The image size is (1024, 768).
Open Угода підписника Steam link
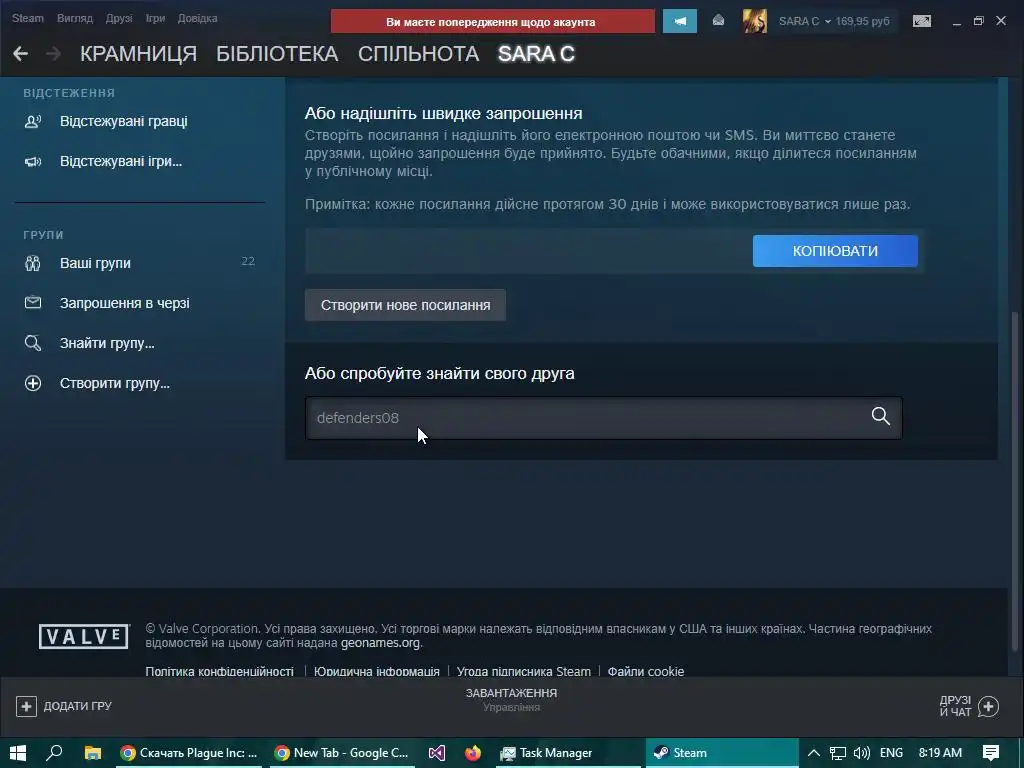[x=524, y=671]
